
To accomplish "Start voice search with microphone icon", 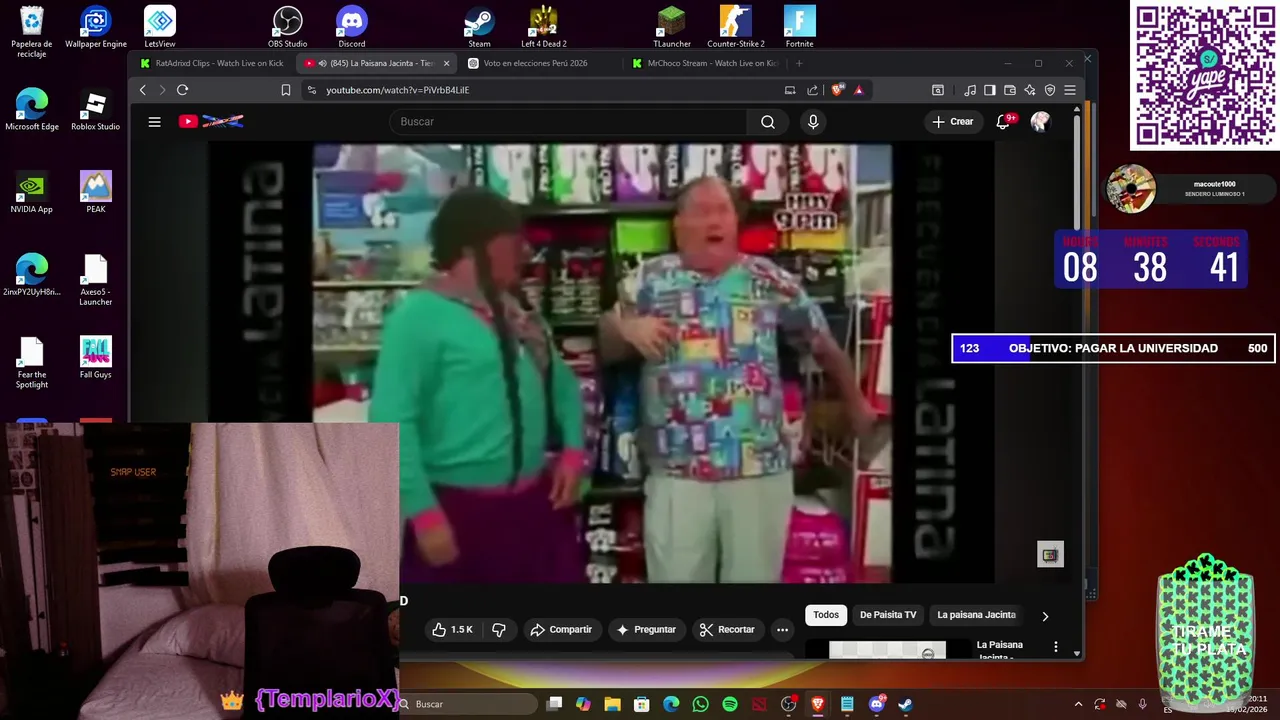I will 813,122.
